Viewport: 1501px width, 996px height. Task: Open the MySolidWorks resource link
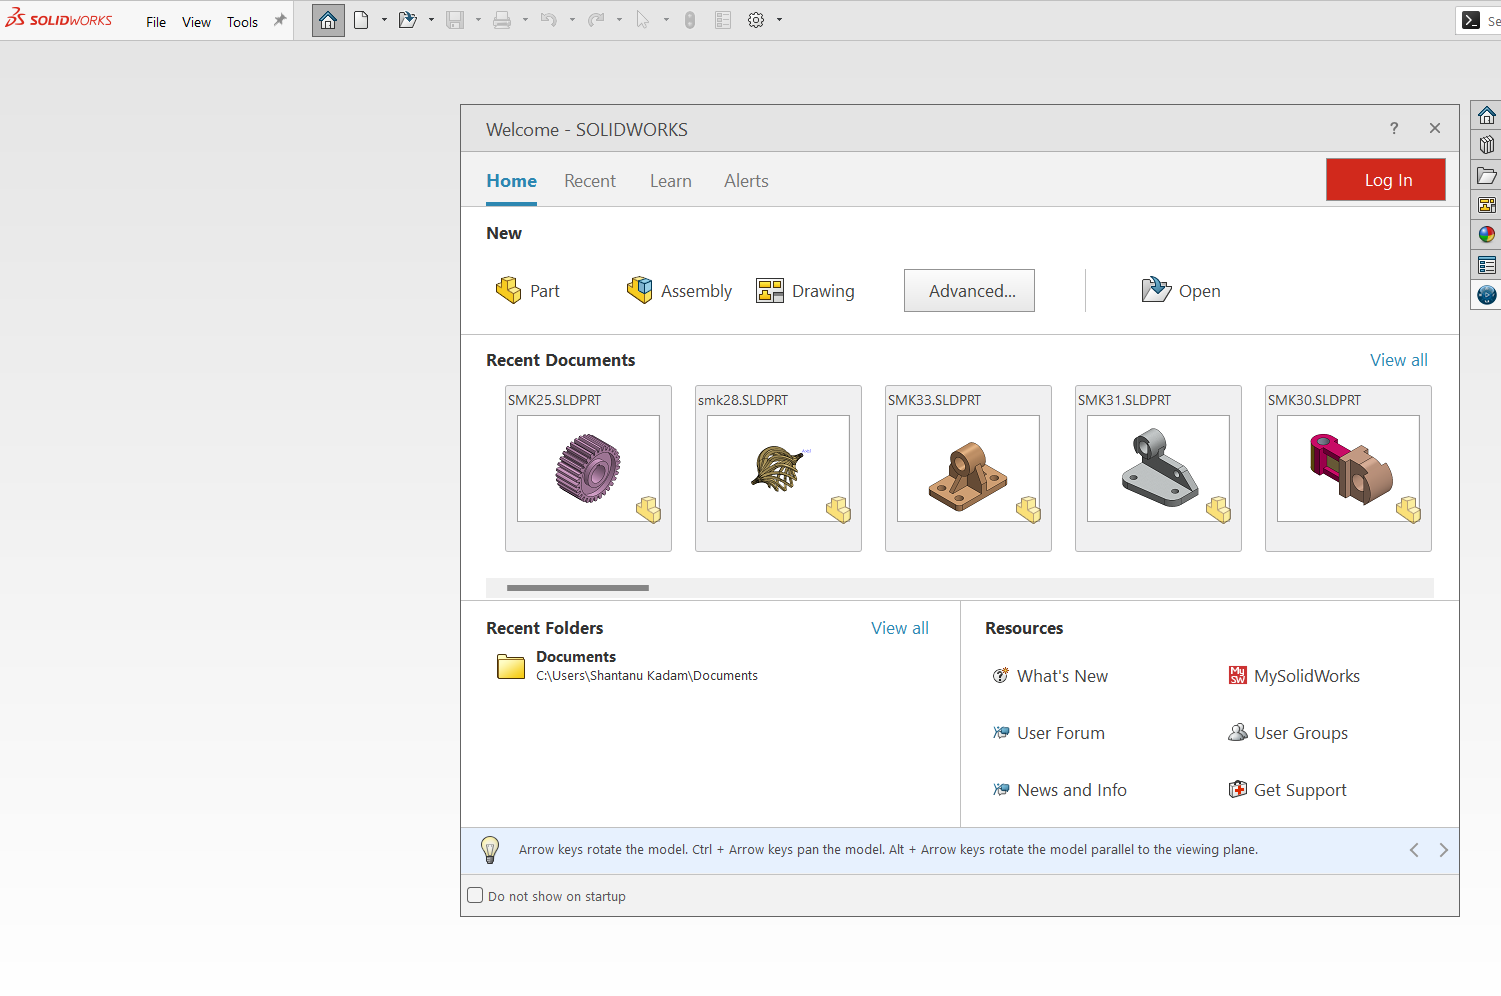click(1294, 676)
